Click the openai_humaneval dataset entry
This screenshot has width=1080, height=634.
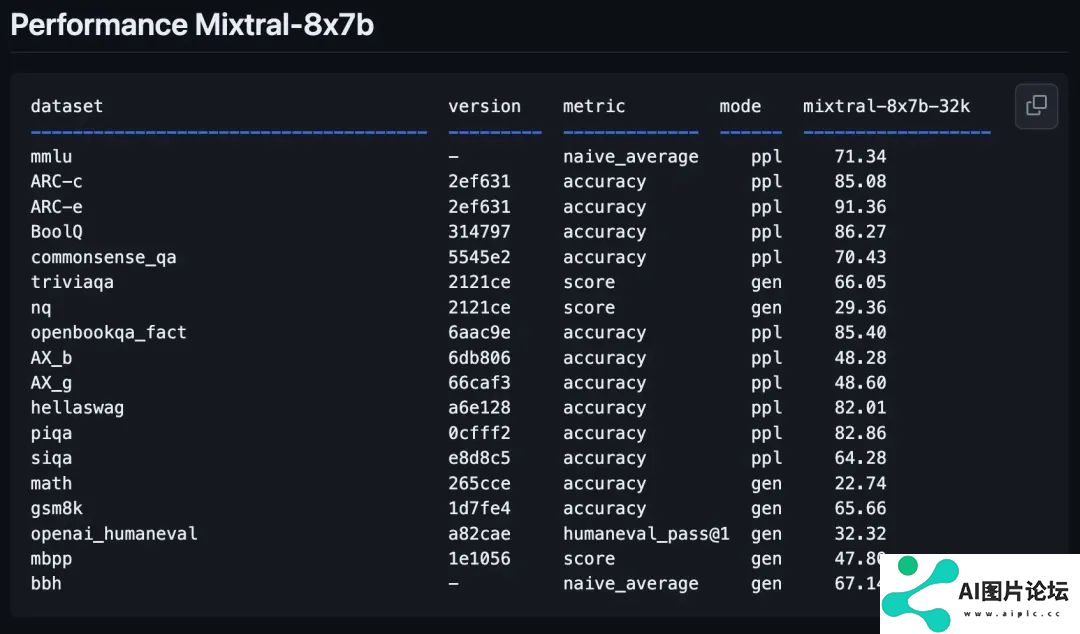pyautogui.click(x=114, y=533)
